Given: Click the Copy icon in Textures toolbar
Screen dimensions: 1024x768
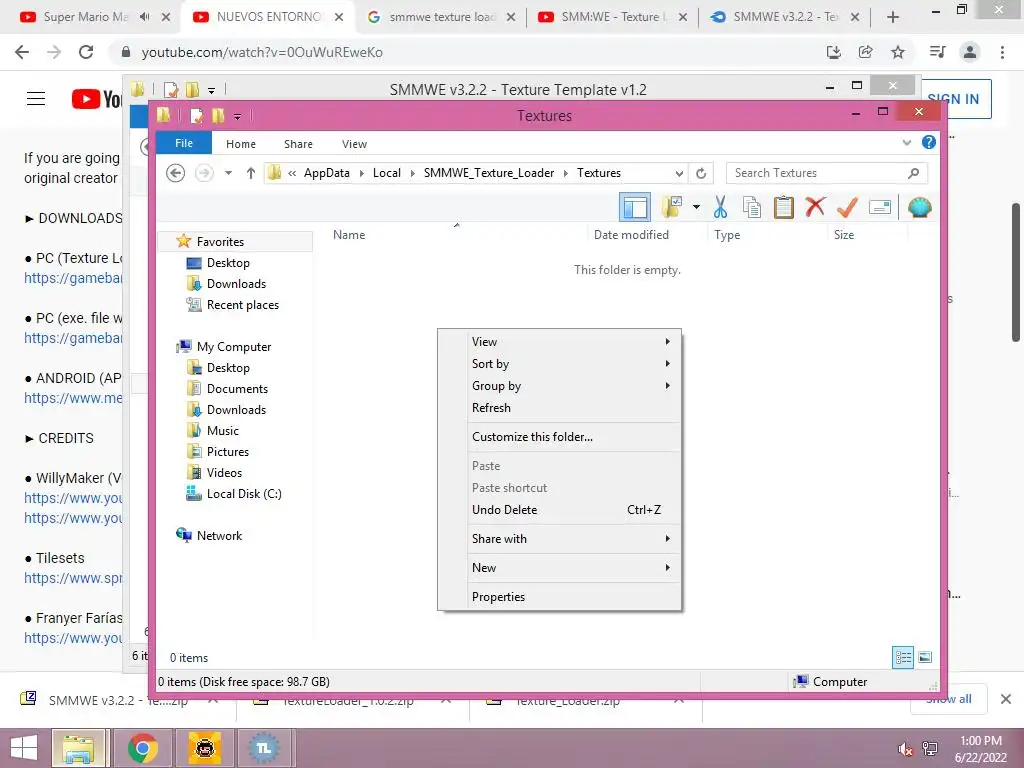Looking at the screenshot, I should 752,208.
